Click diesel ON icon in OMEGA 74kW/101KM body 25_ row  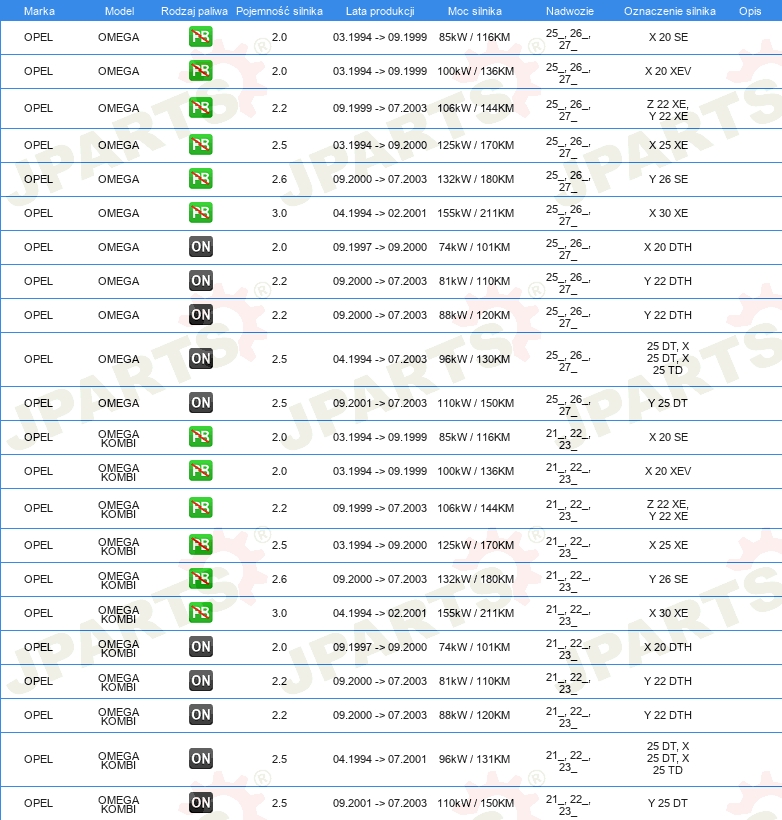pyautogui.click(x=201, y=247)
